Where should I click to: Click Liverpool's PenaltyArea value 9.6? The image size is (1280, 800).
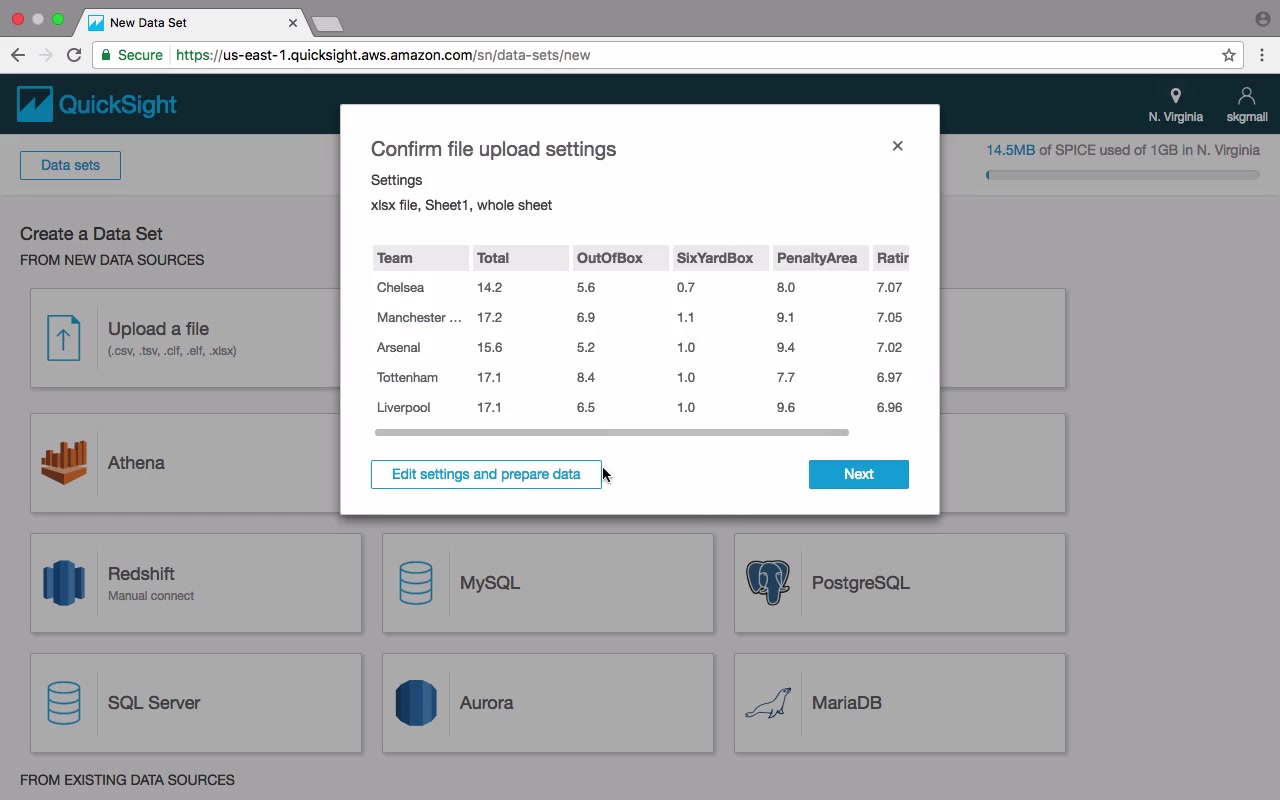[786, 407]
